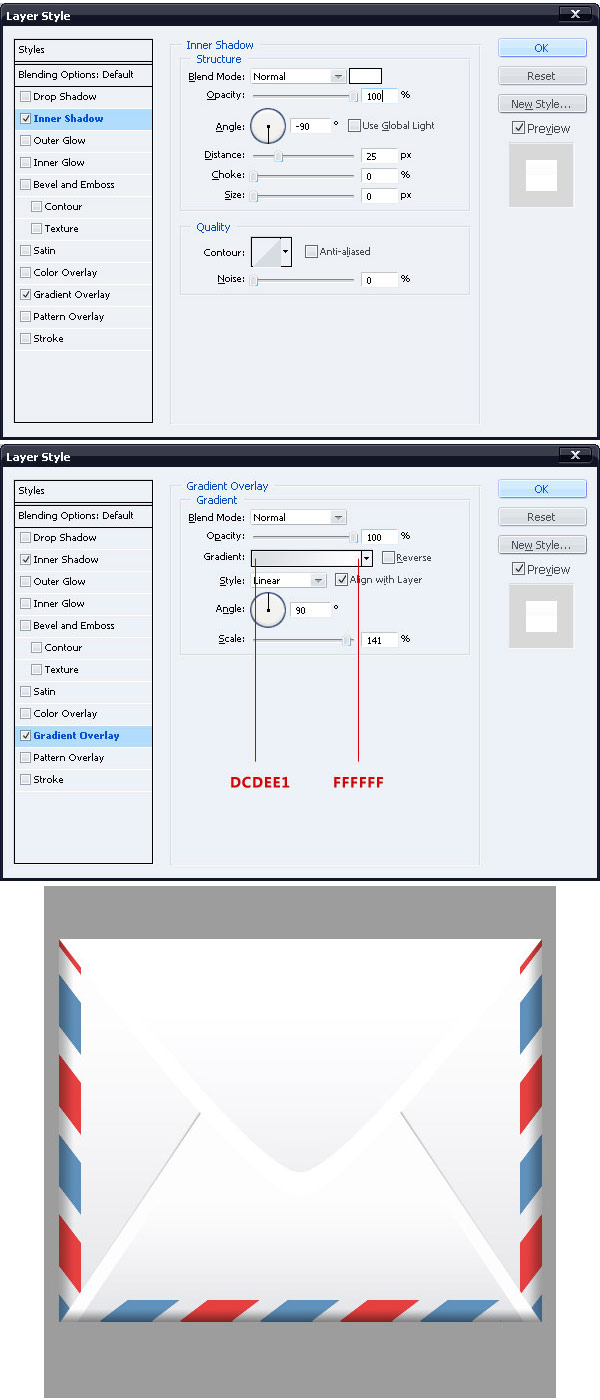Toggle Preview checkbox in Inner Shadow dialog

(518, 128)
